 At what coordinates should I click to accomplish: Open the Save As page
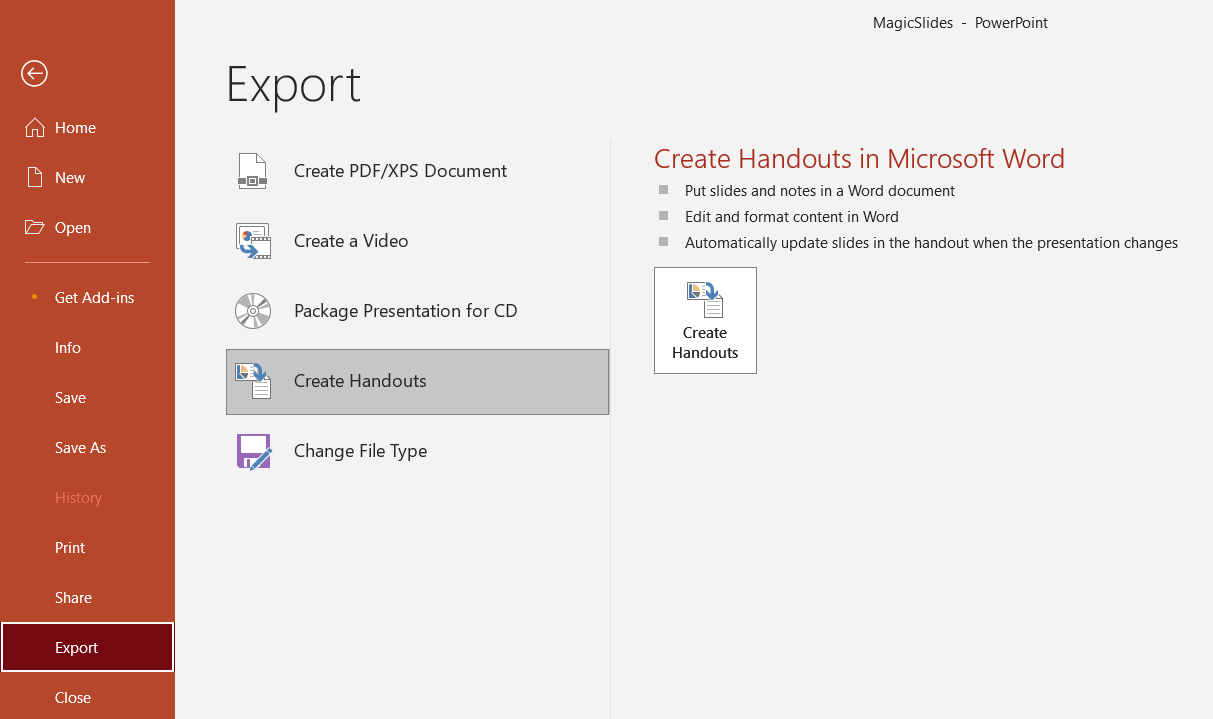80,448
